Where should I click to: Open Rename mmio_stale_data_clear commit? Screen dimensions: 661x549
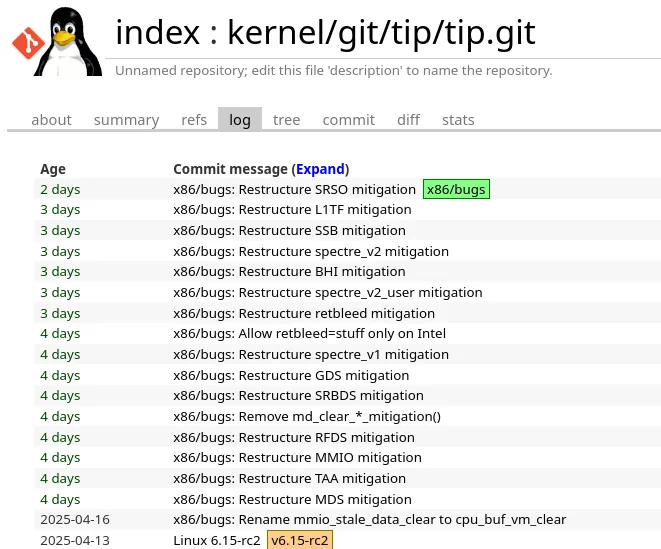coord(369,519)
